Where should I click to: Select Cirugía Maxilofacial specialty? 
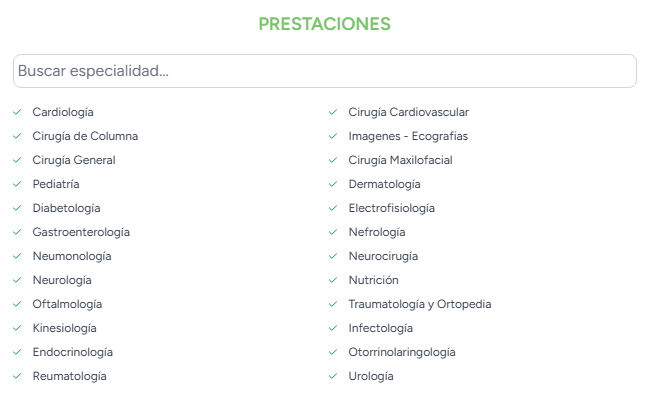click(400, 160)
